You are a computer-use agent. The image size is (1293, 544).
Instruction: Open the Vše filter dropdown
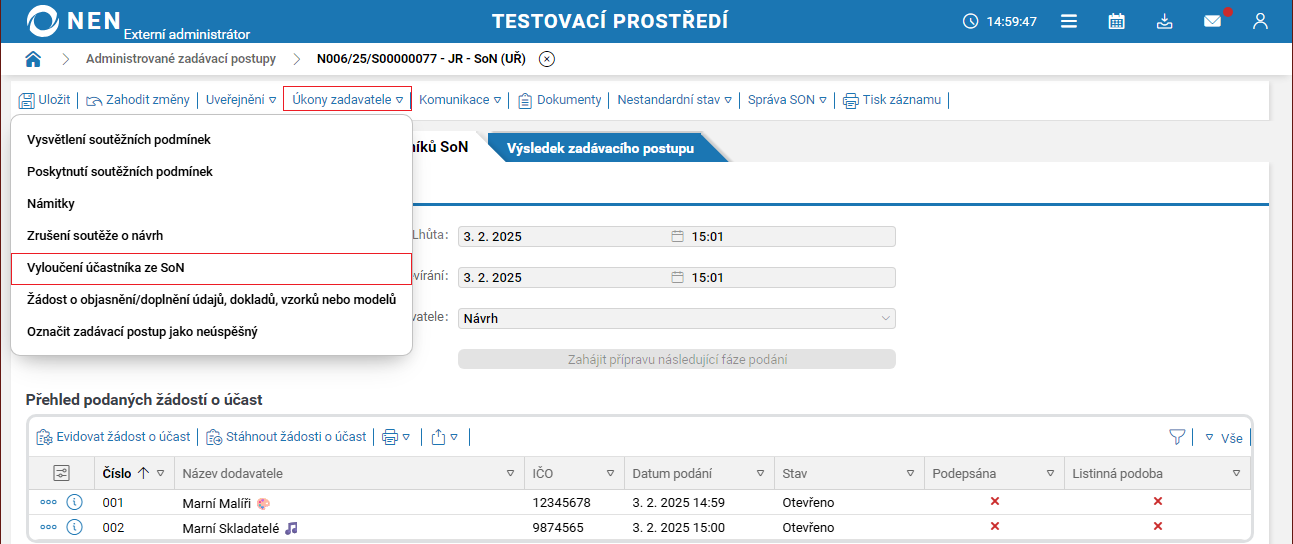1223,437
